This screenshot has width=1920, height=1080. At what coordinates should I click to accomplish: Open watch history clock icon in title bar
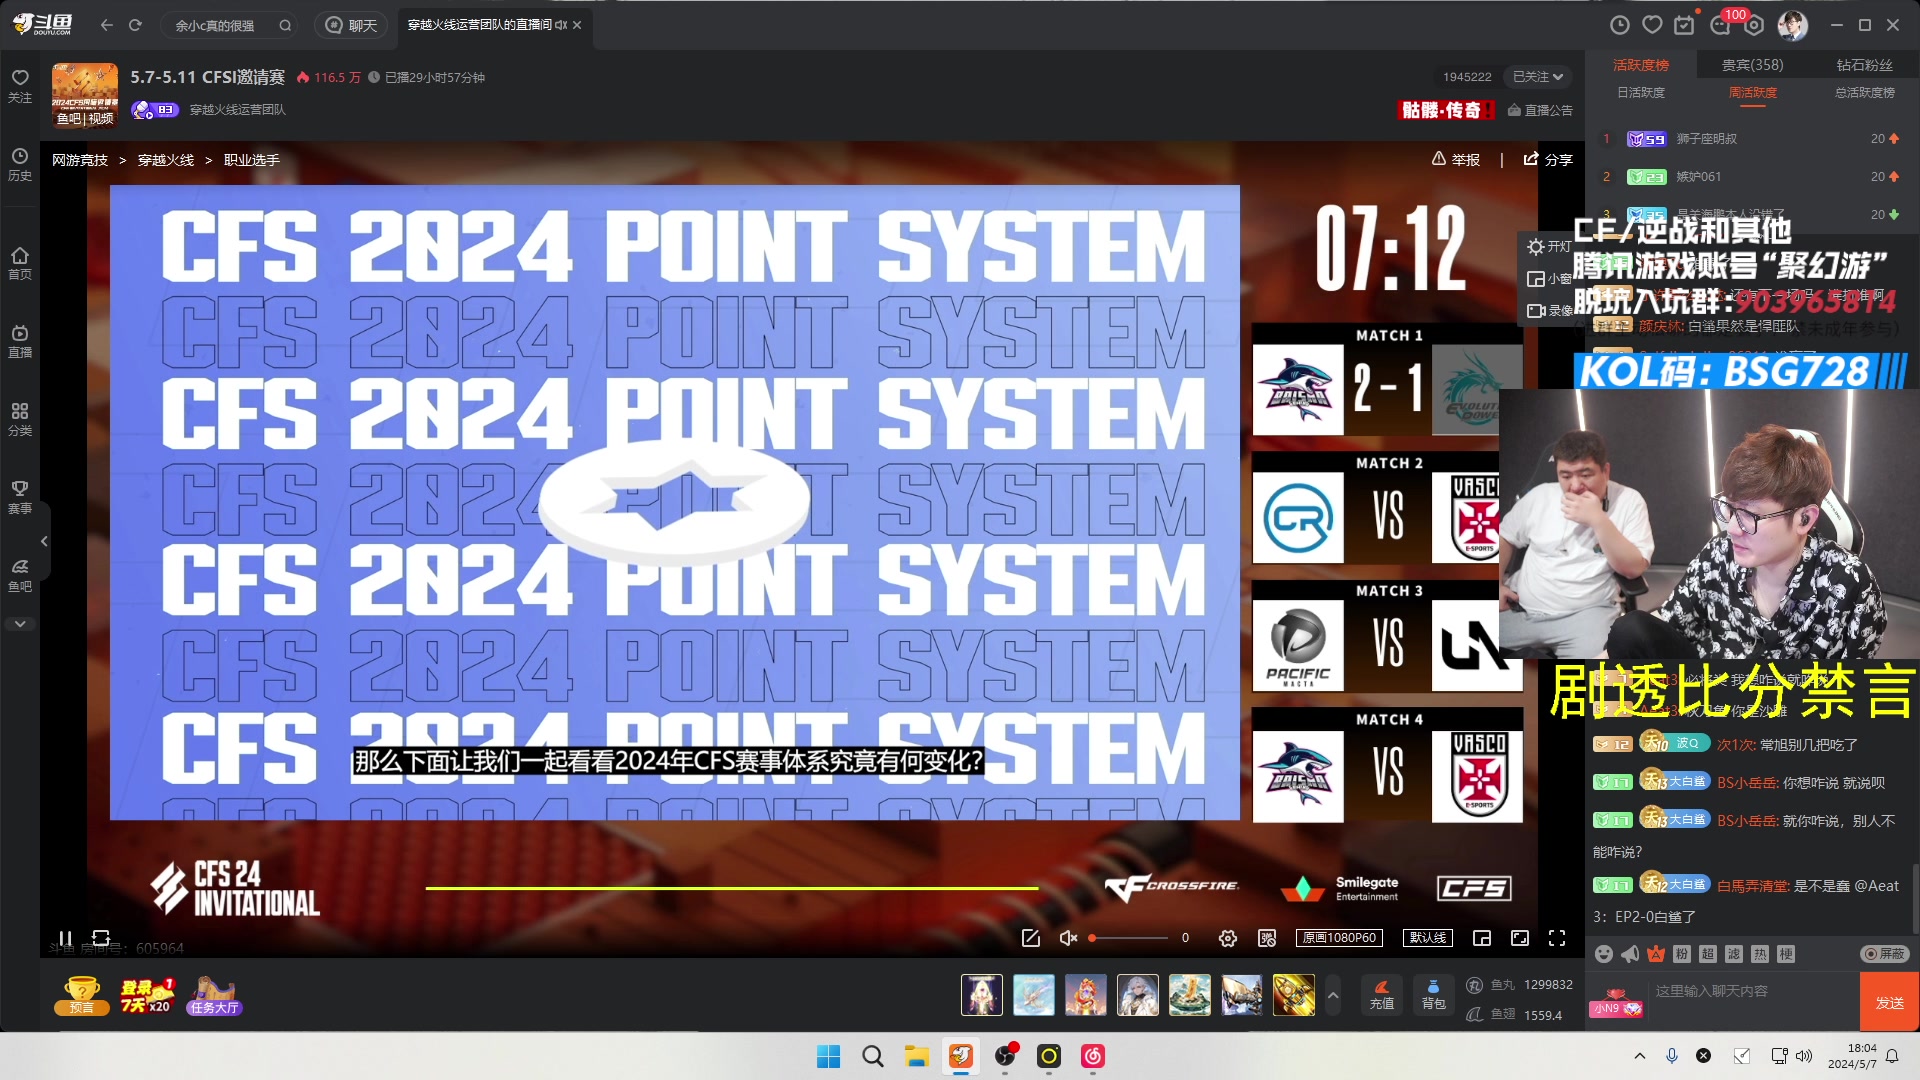click(x=1620, y=25)
